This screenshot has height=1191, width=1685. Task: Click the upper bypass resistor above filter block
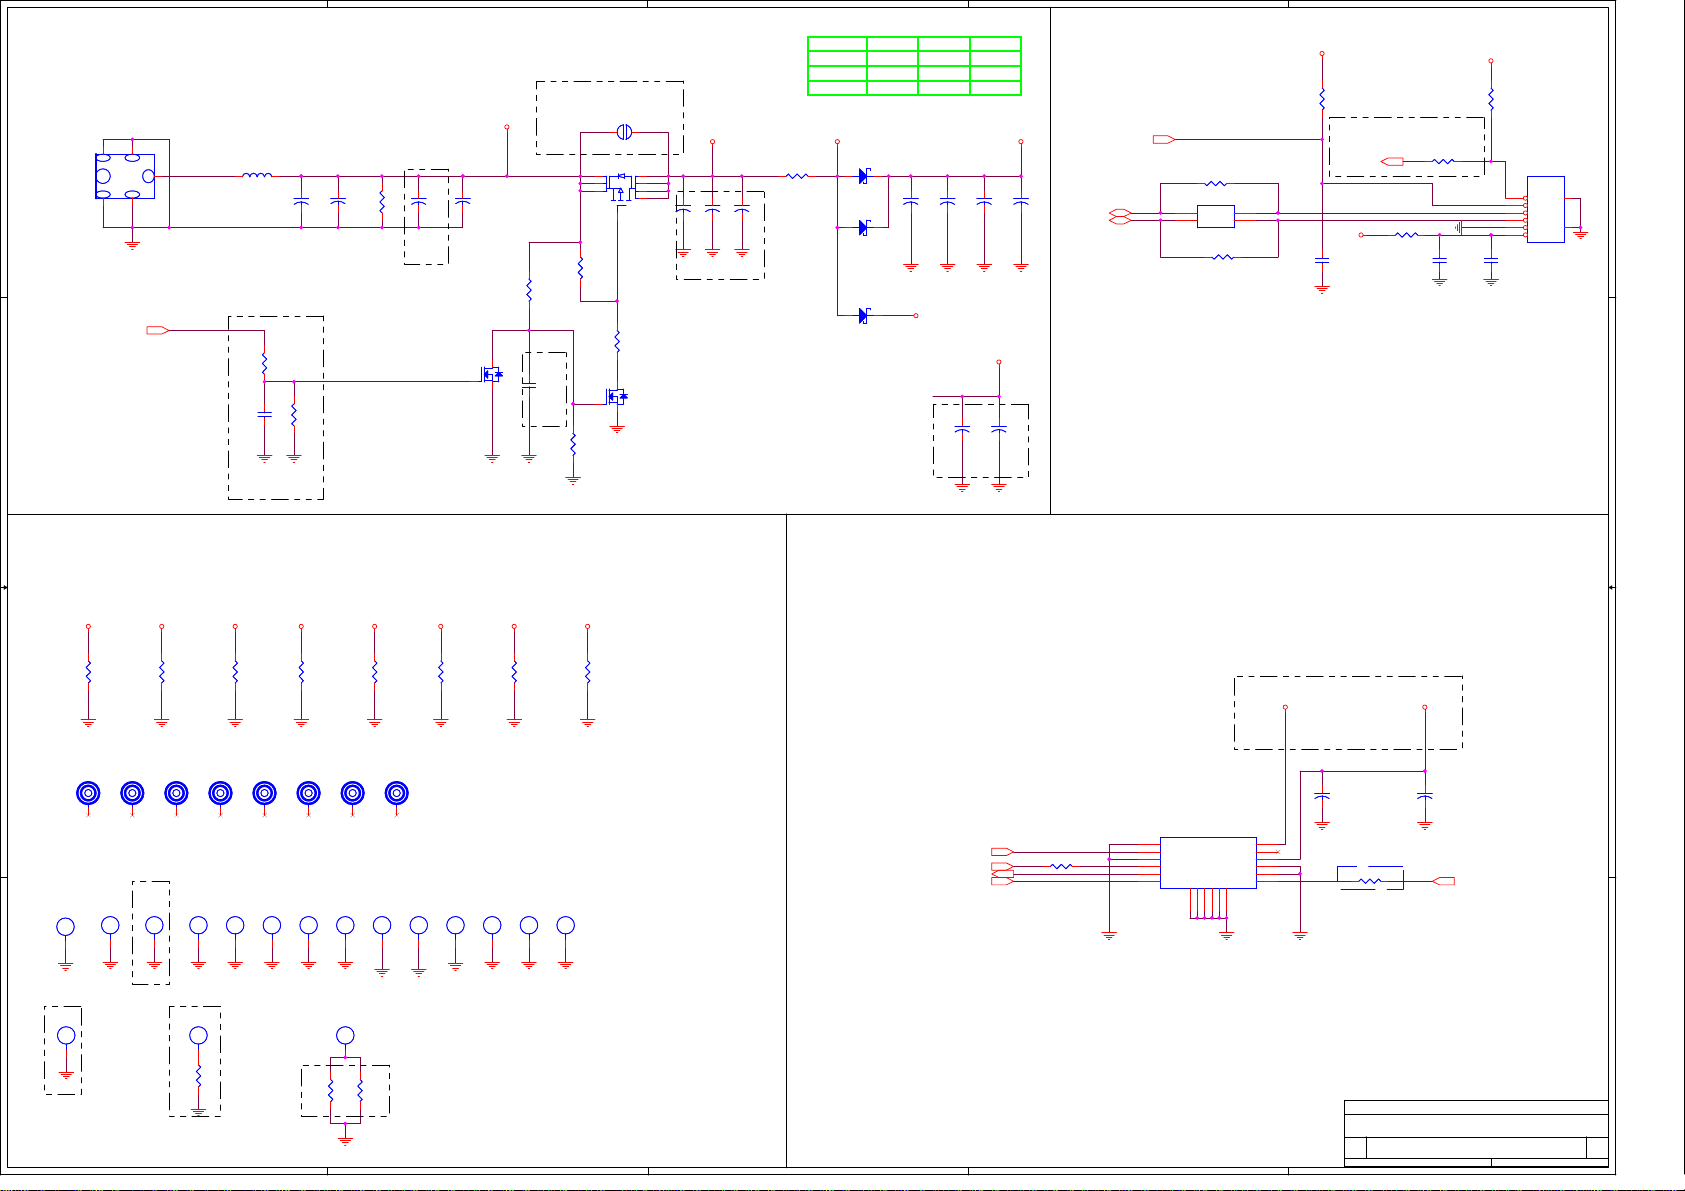click(x=1216, y=184)
